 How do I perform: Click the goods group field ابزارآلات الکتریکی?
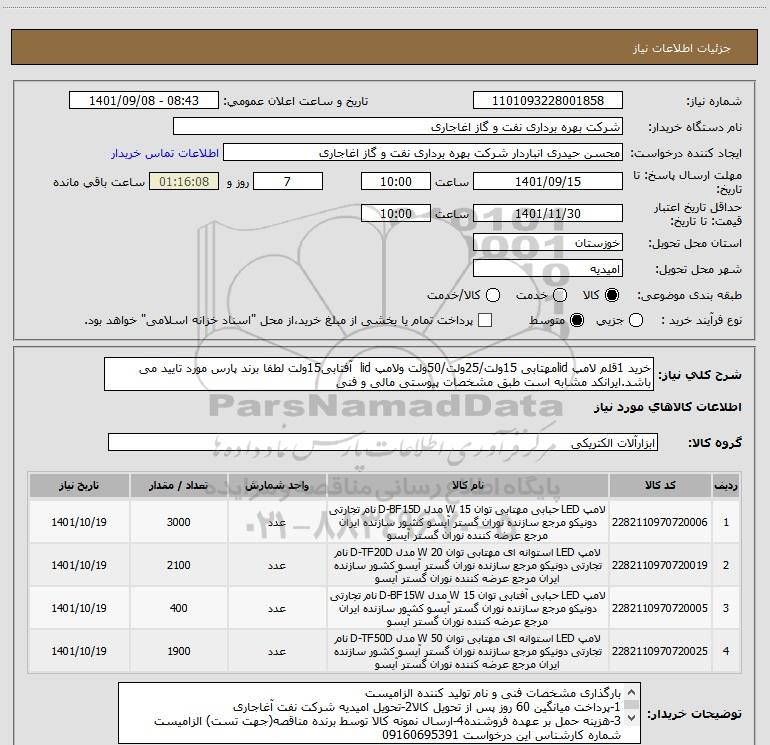pyautogui.click(x=383, y=442)
